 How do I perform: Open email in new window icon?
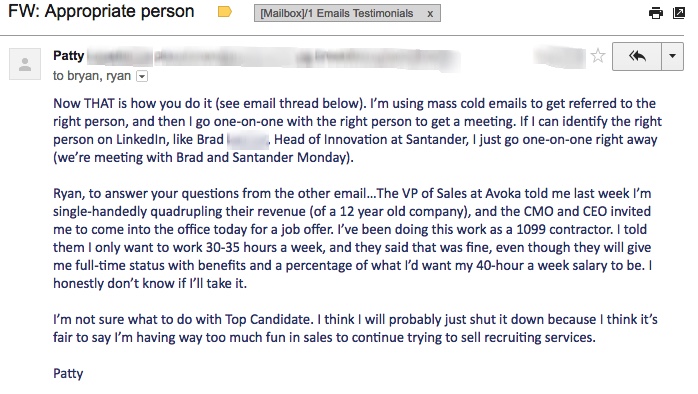(679, 13)
